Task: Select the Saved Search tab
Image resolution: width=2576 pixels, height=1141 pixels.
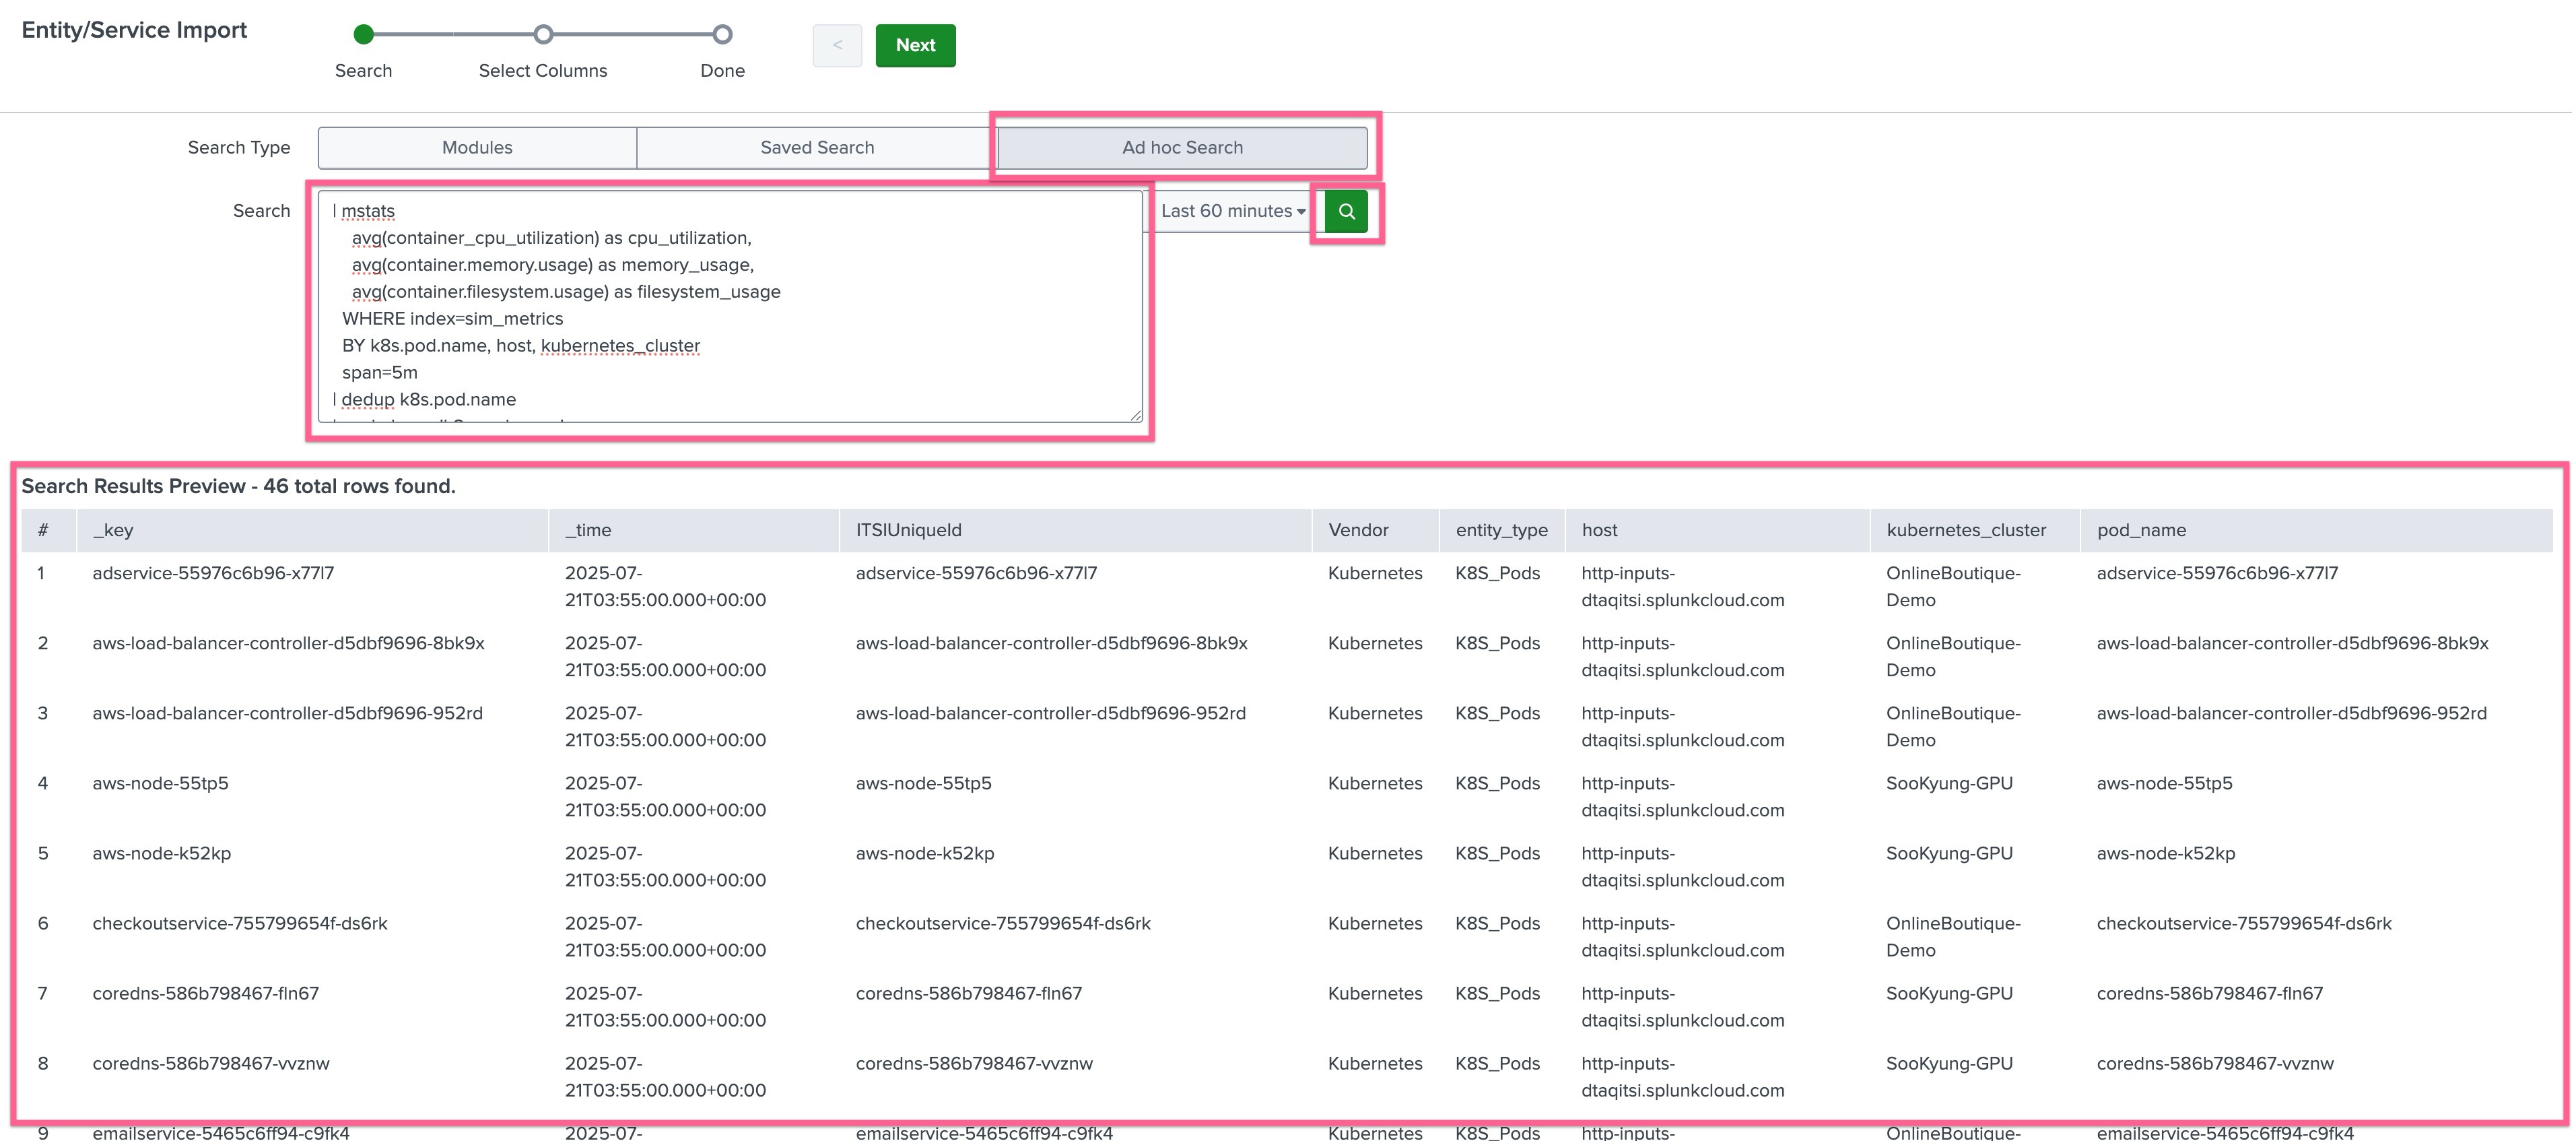Action: [817, 148]
